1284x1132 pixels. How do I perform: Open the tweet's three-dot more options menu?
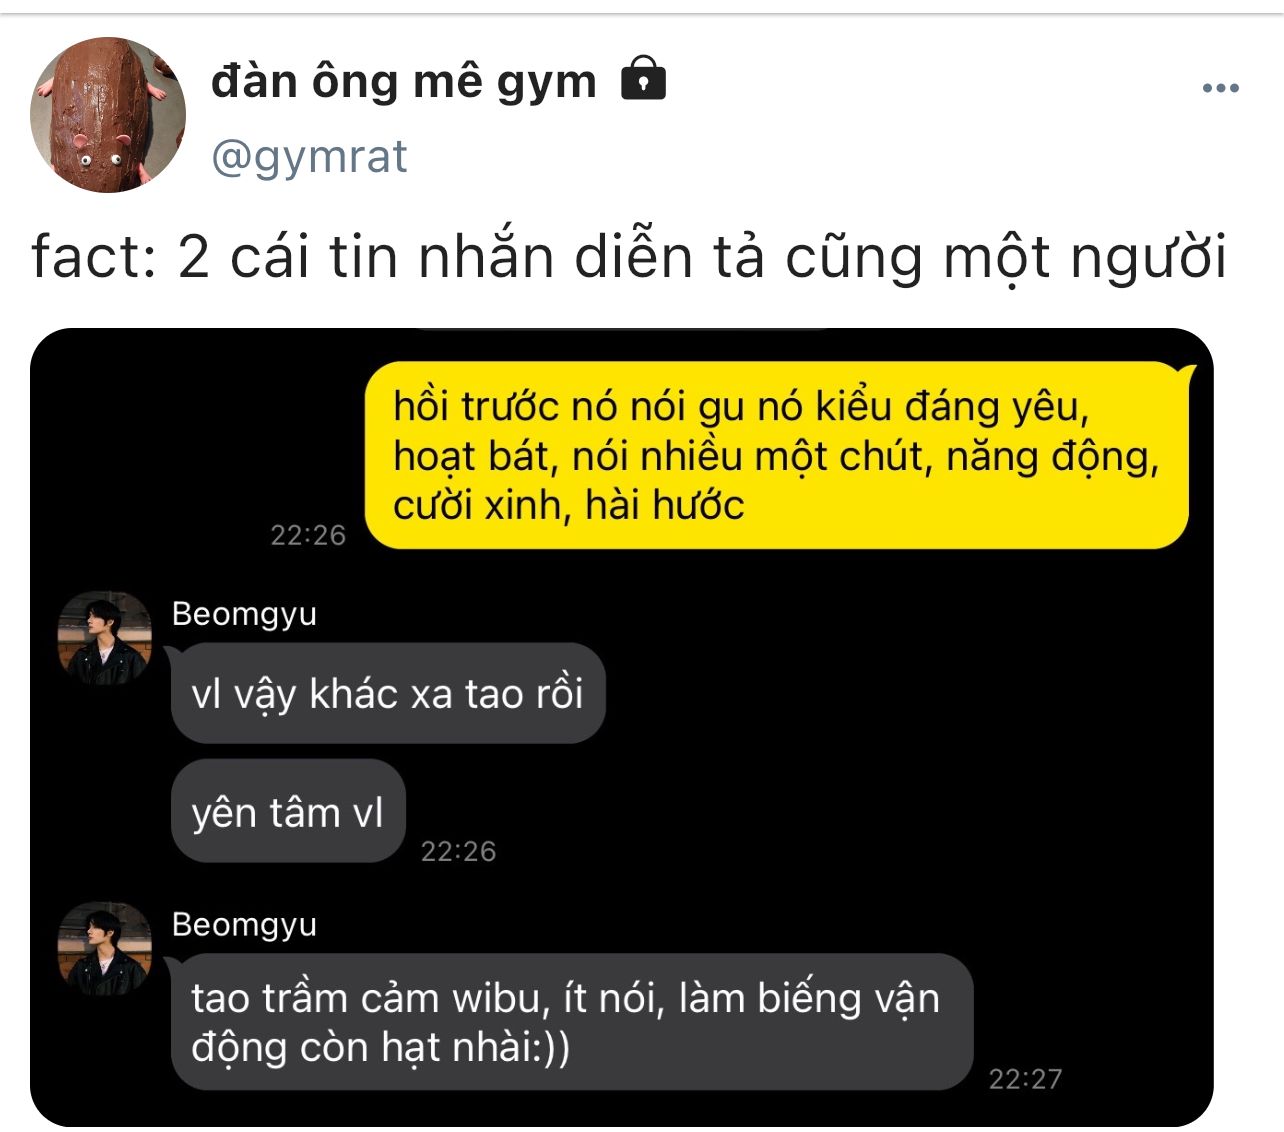(1220, 89)
